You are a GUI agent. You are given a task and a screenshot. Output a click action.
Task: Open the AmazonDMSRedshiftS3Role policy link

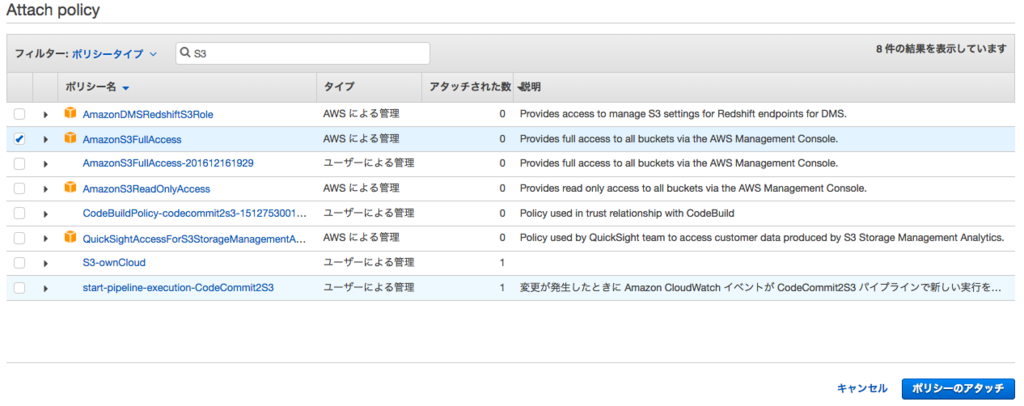pos(148,114)
